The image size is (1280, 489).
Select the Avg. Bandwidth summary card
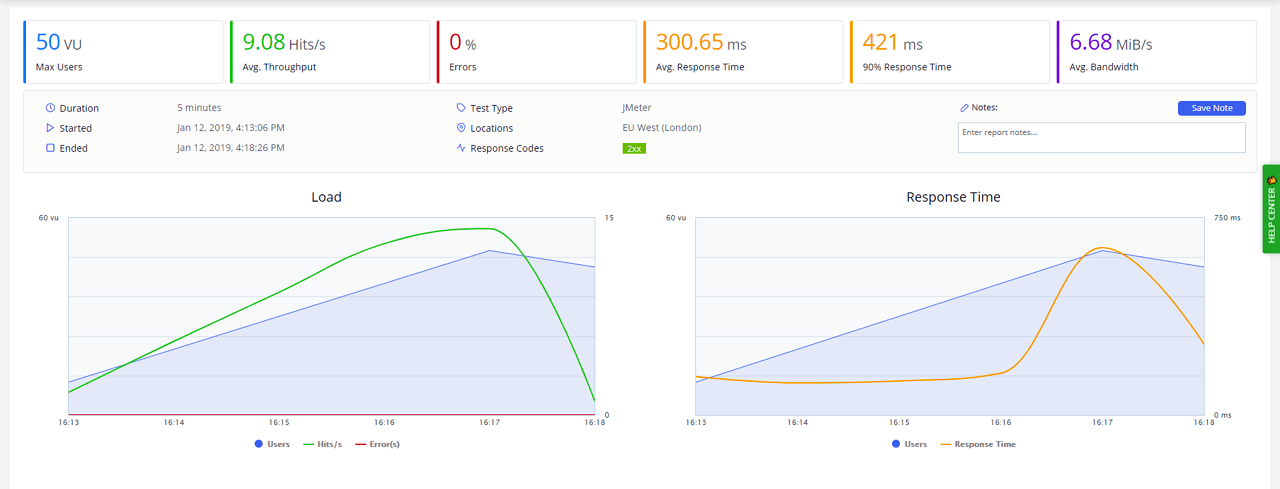click(x=1155, y=52)
